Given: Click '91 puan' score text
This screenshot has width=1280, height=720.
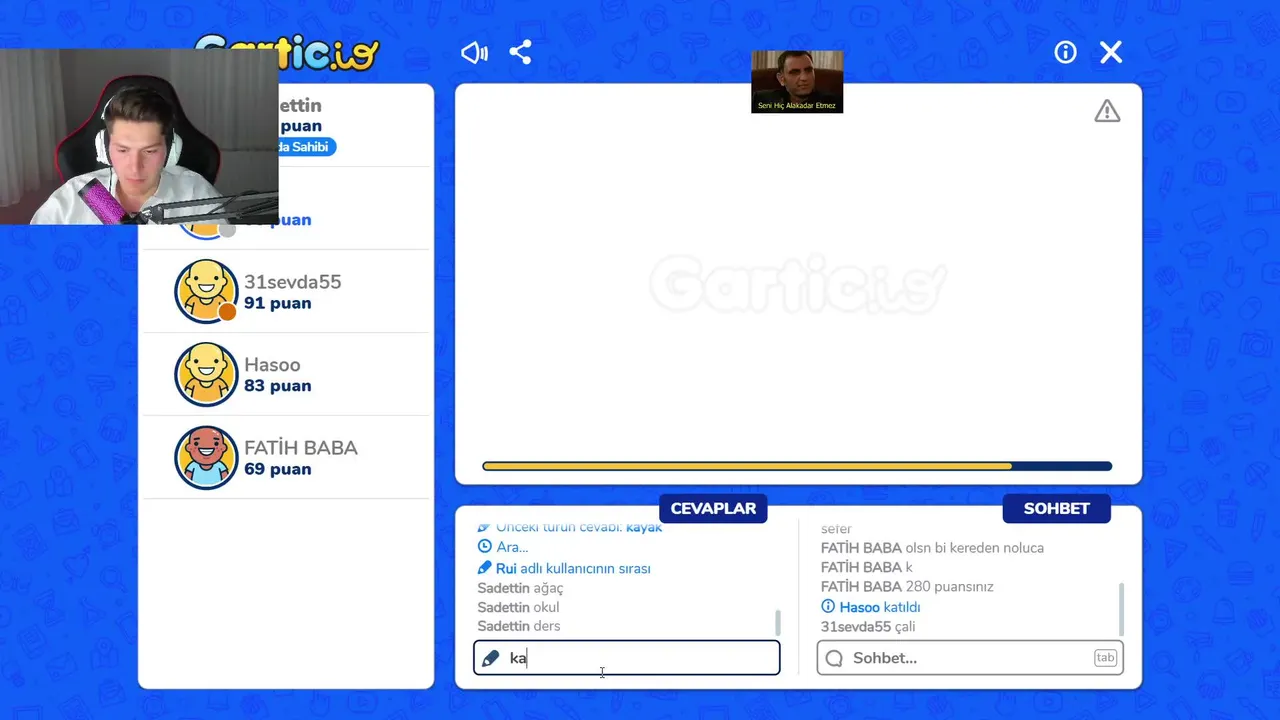Looking at the screenshot, I should [277, 303].
